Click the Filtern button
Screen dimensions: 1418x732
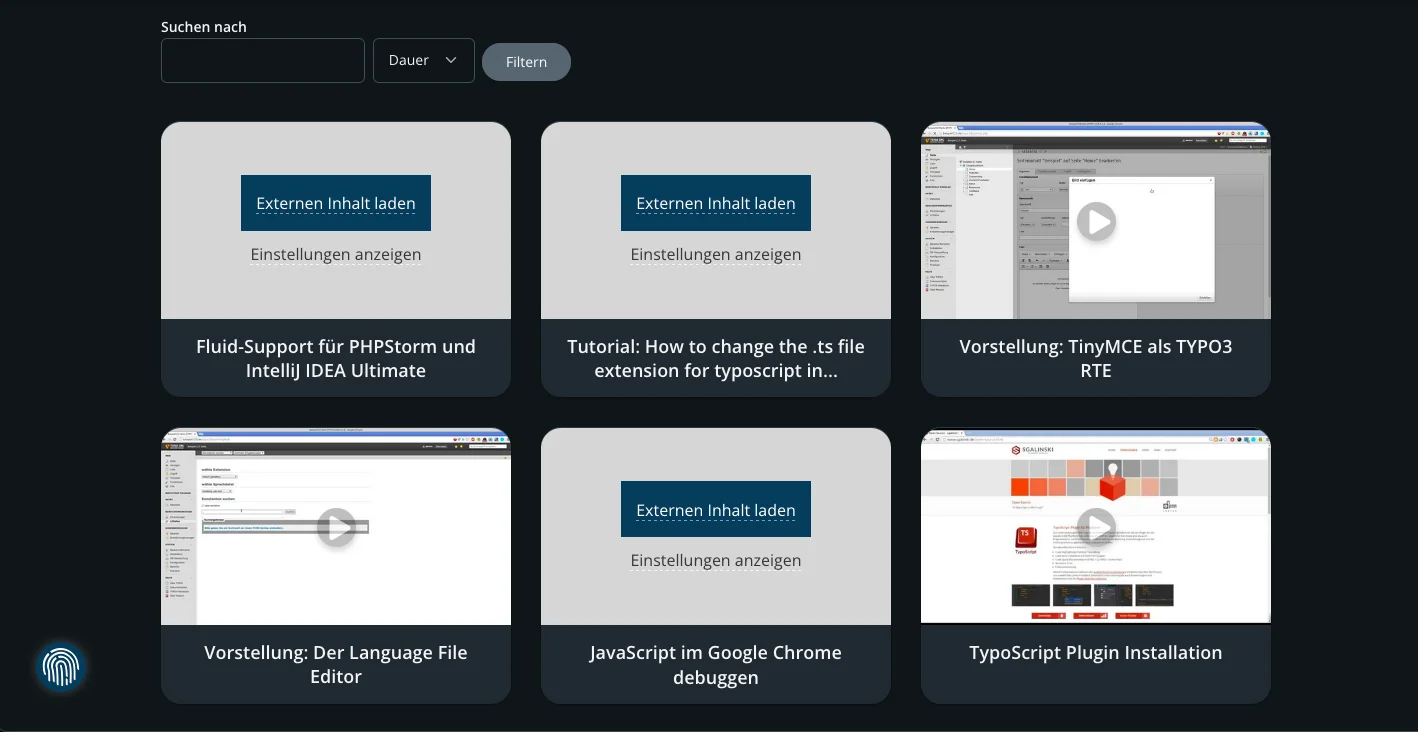pos(526,61)
